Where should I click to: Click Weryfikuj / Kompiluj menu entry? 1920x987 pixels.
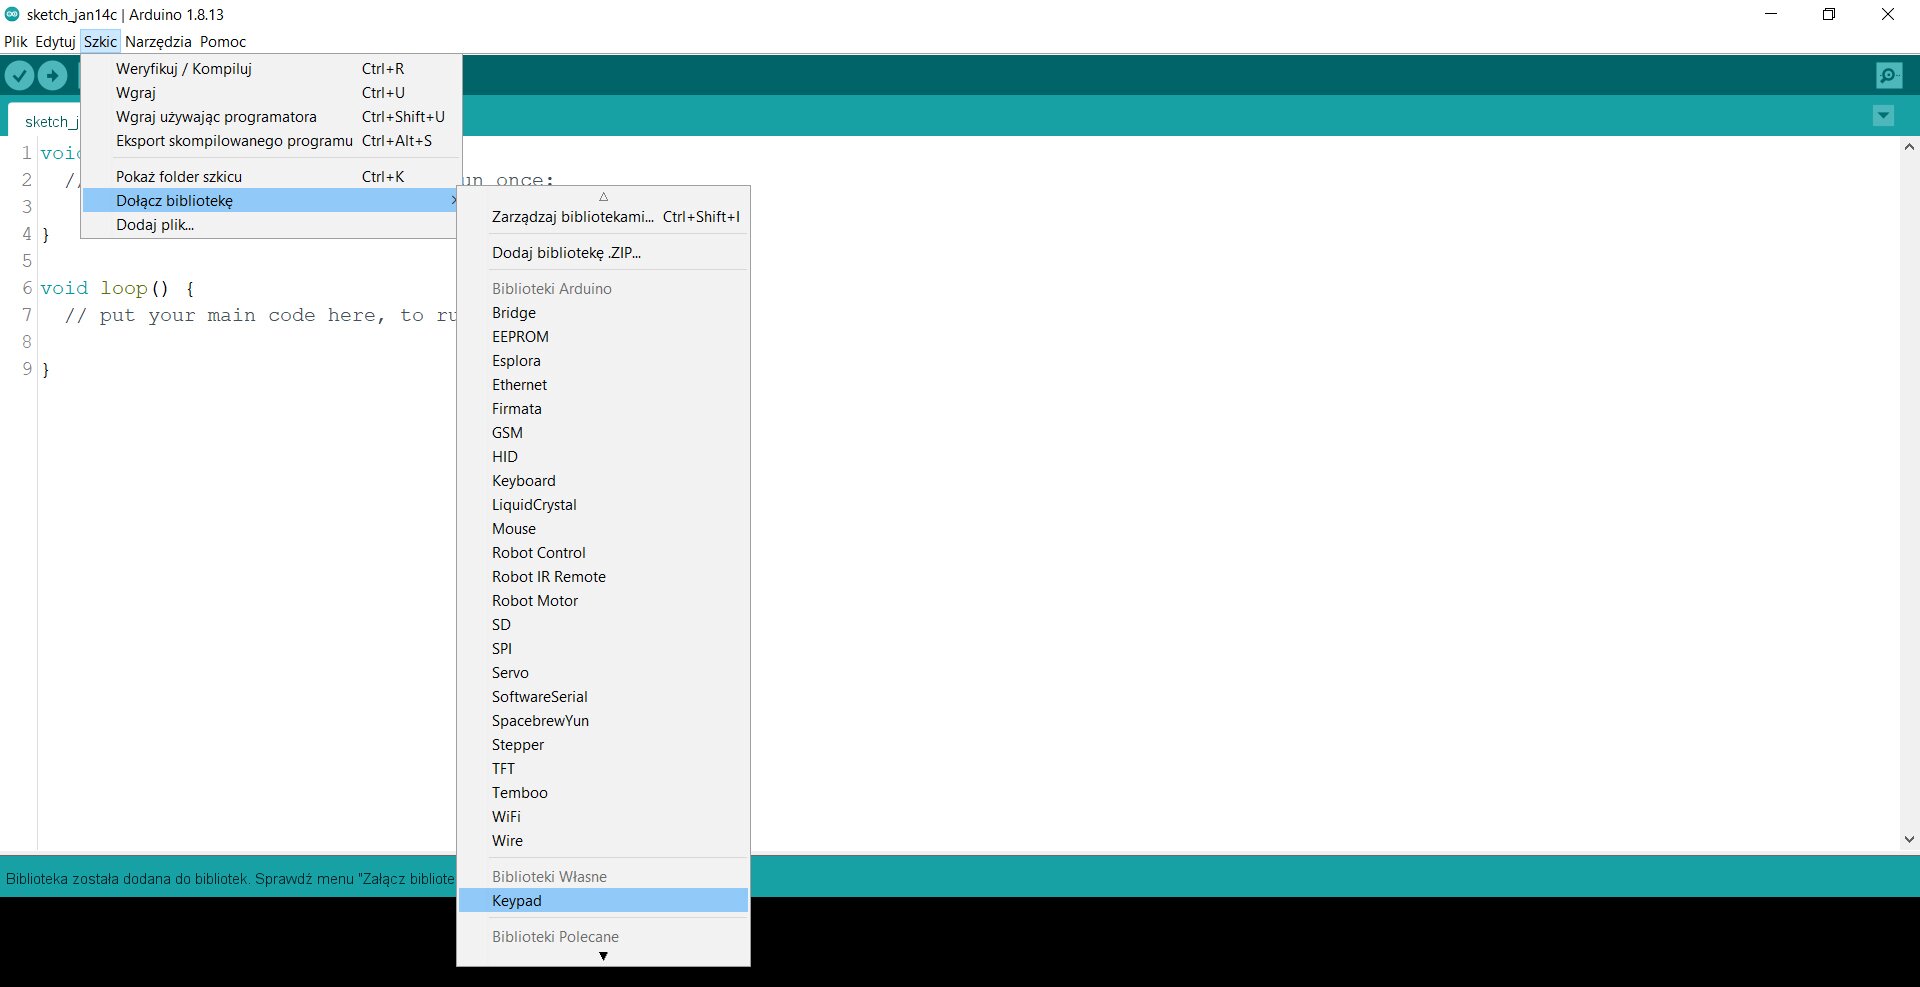point(184,69)
